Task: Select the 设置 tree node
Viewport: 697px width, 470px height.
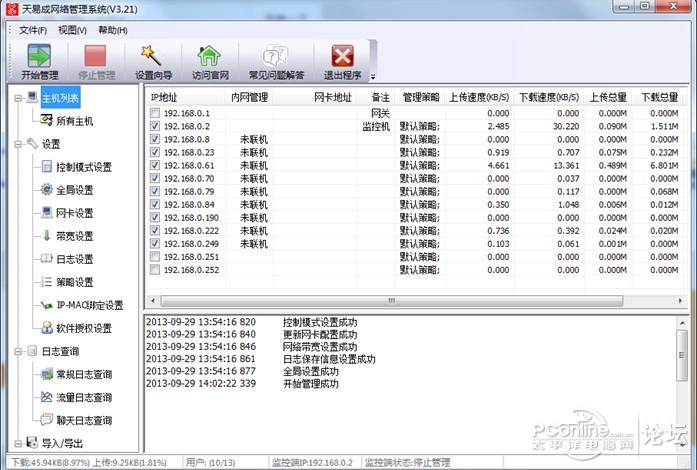Action: tap(51, 144)
